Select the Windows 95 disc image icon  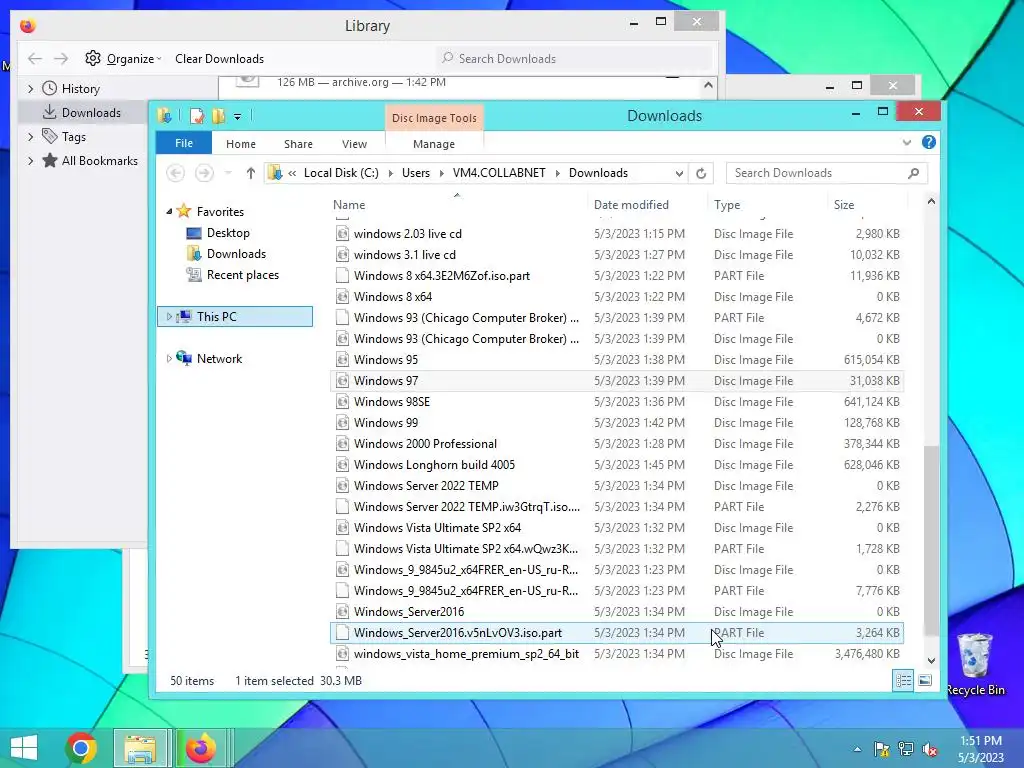(x=342, y=360)
